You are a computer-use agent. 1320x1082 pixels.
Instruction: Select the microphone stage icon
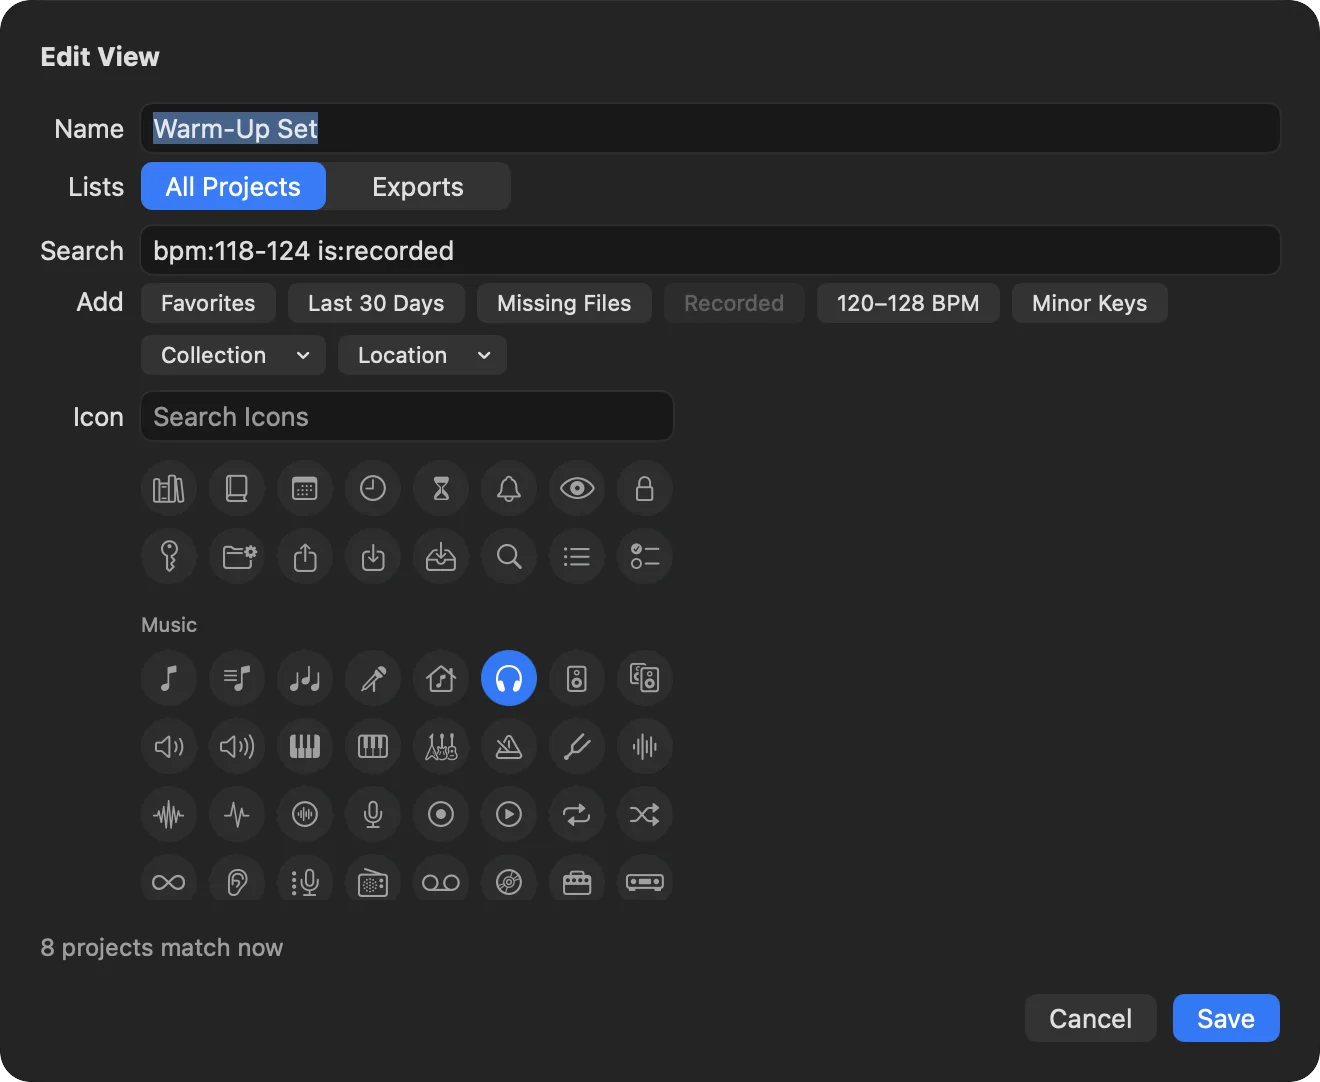click(x=373, y=679)
